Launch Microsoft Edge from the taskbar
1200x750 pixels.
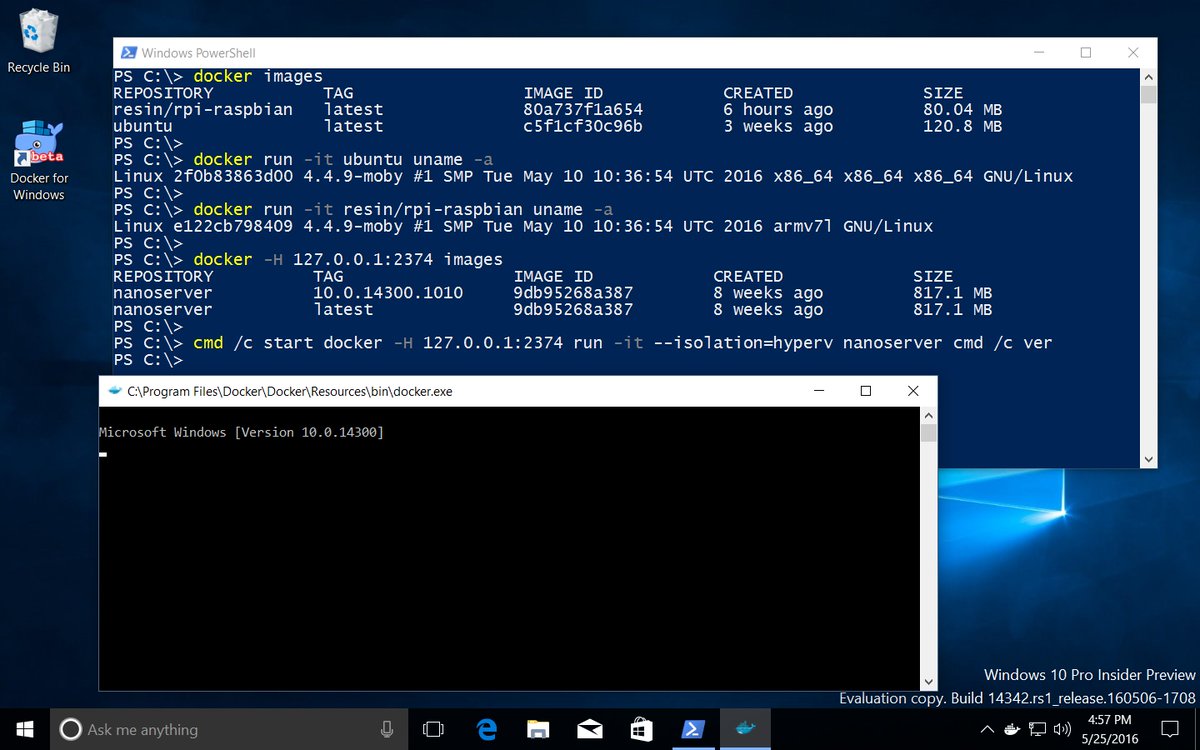click(487, 729)
